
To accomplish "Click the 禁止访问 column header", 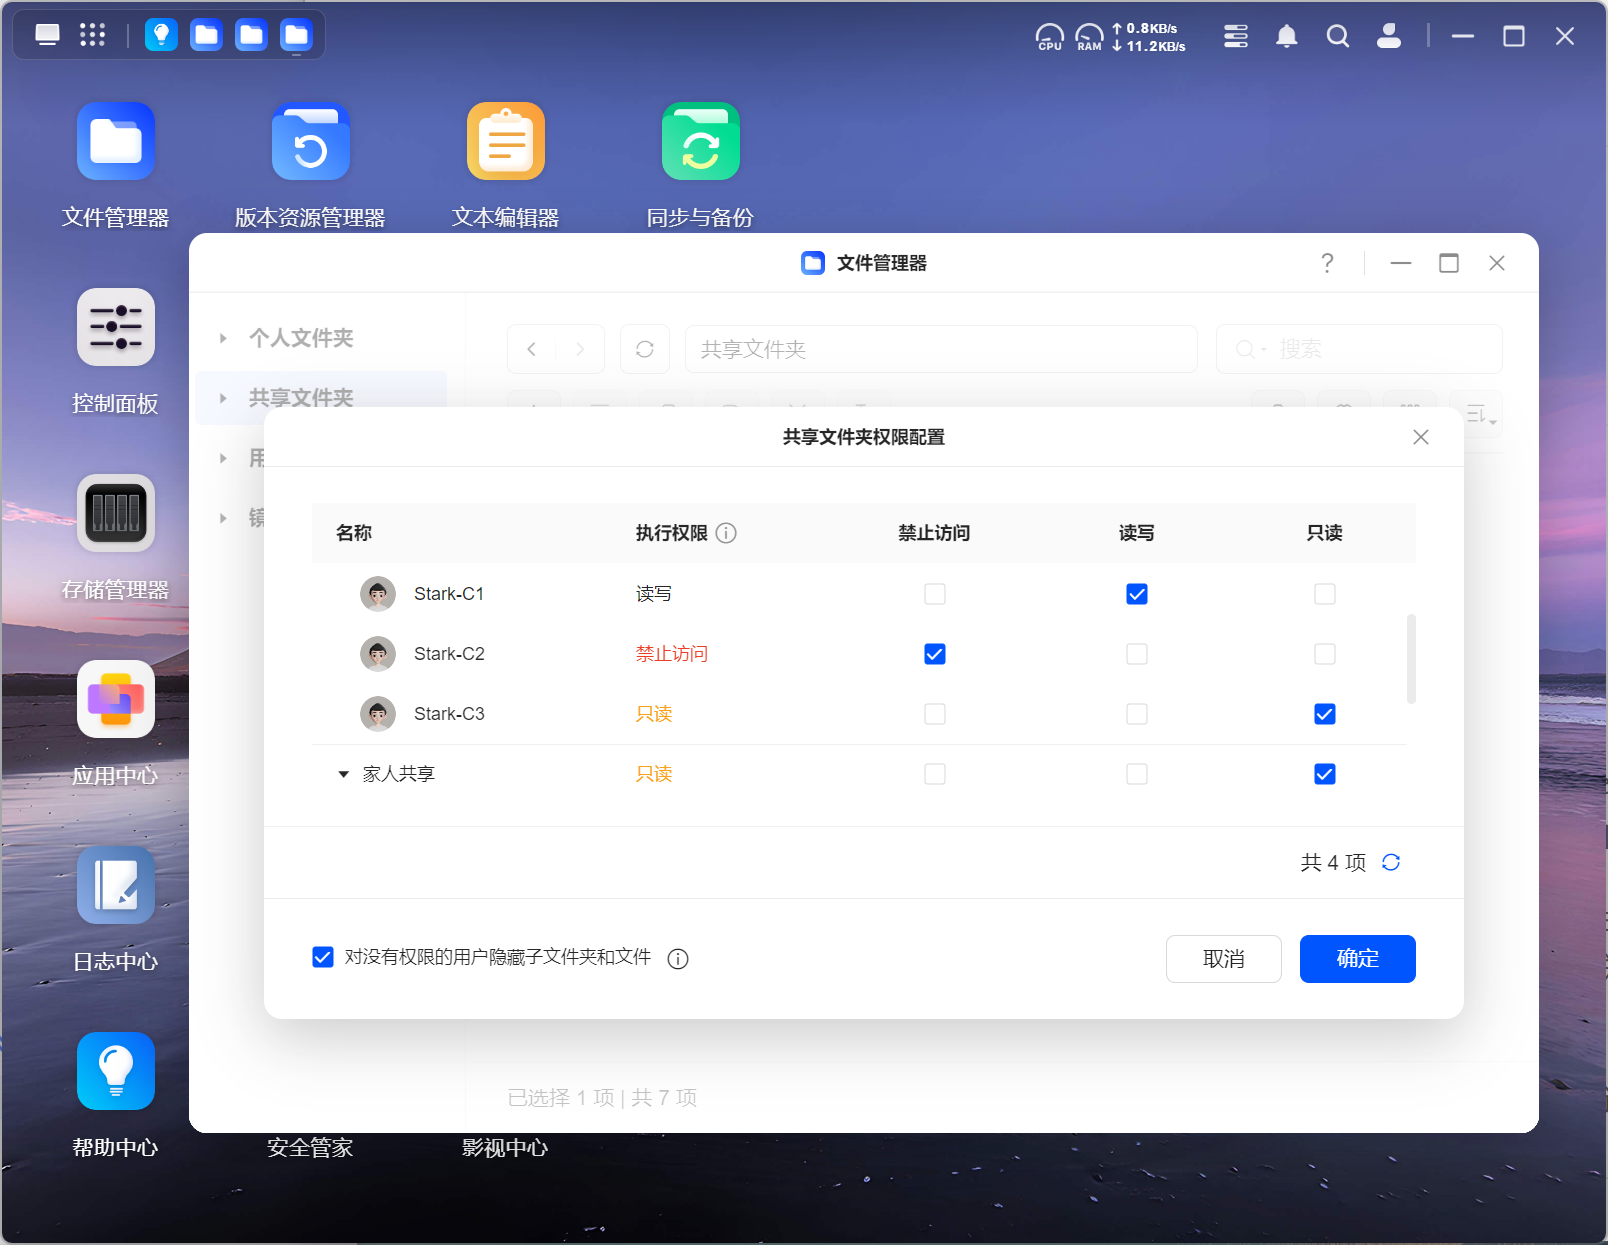I will [x=934, y=533].
